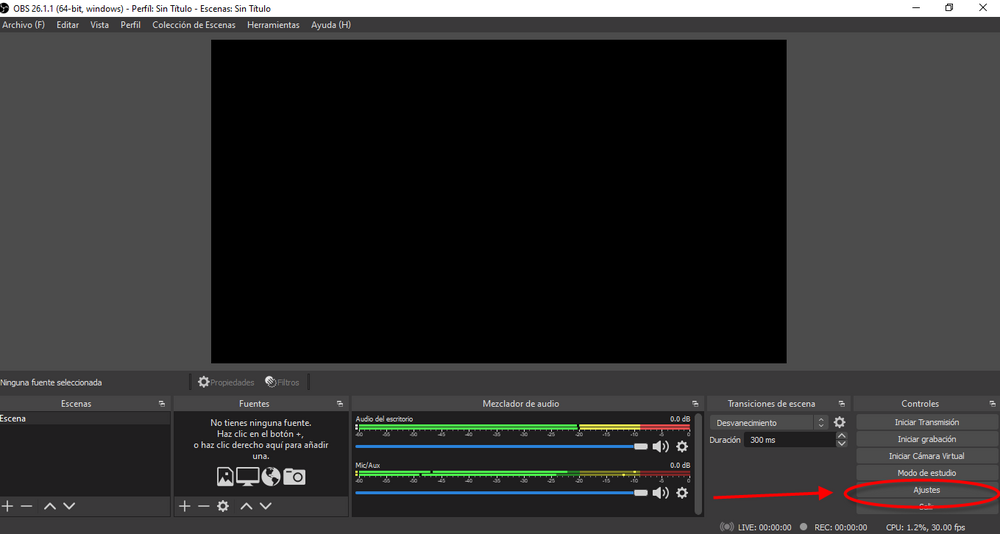Open the Colección de Escenas menu

pos(193,25)
